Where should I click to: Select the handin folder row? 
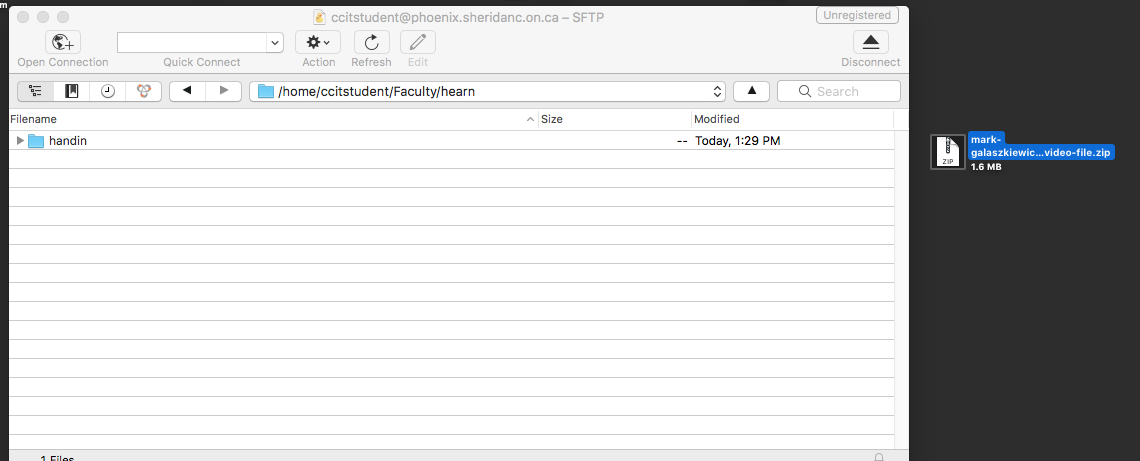click(451, 141)
